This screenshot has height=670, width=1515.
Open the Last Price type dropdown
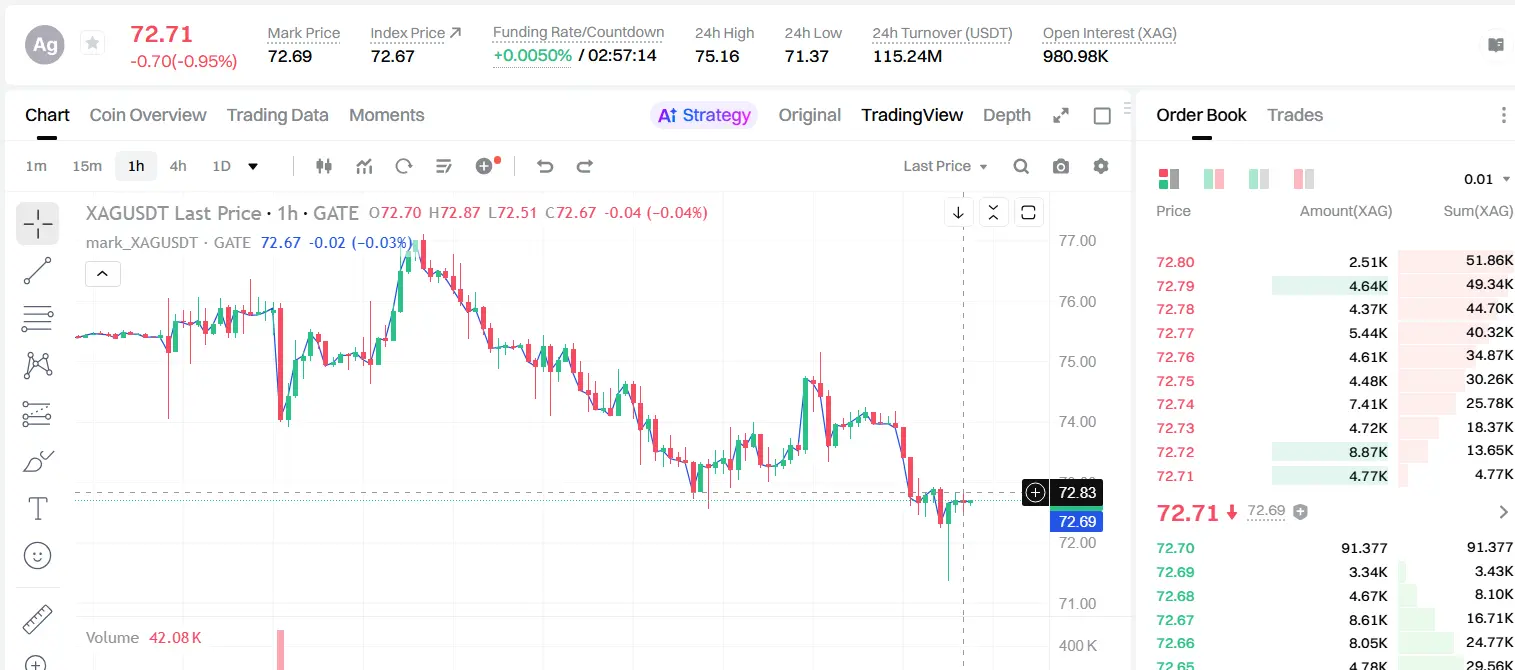point(945,166)
